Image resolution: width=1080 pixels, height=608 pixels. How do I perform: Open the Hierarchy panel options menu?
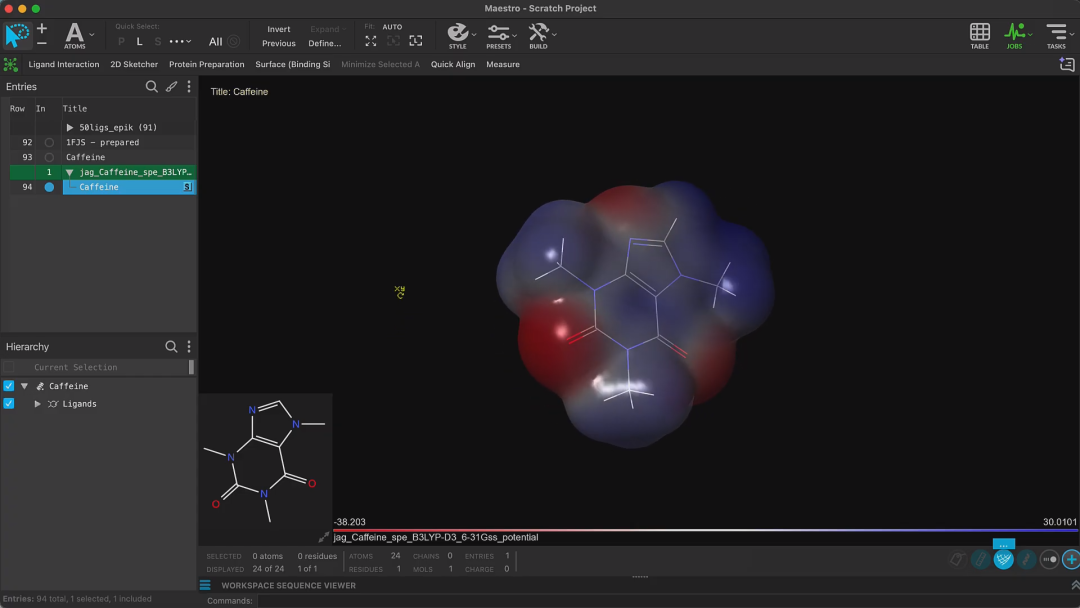pos(189,346)
